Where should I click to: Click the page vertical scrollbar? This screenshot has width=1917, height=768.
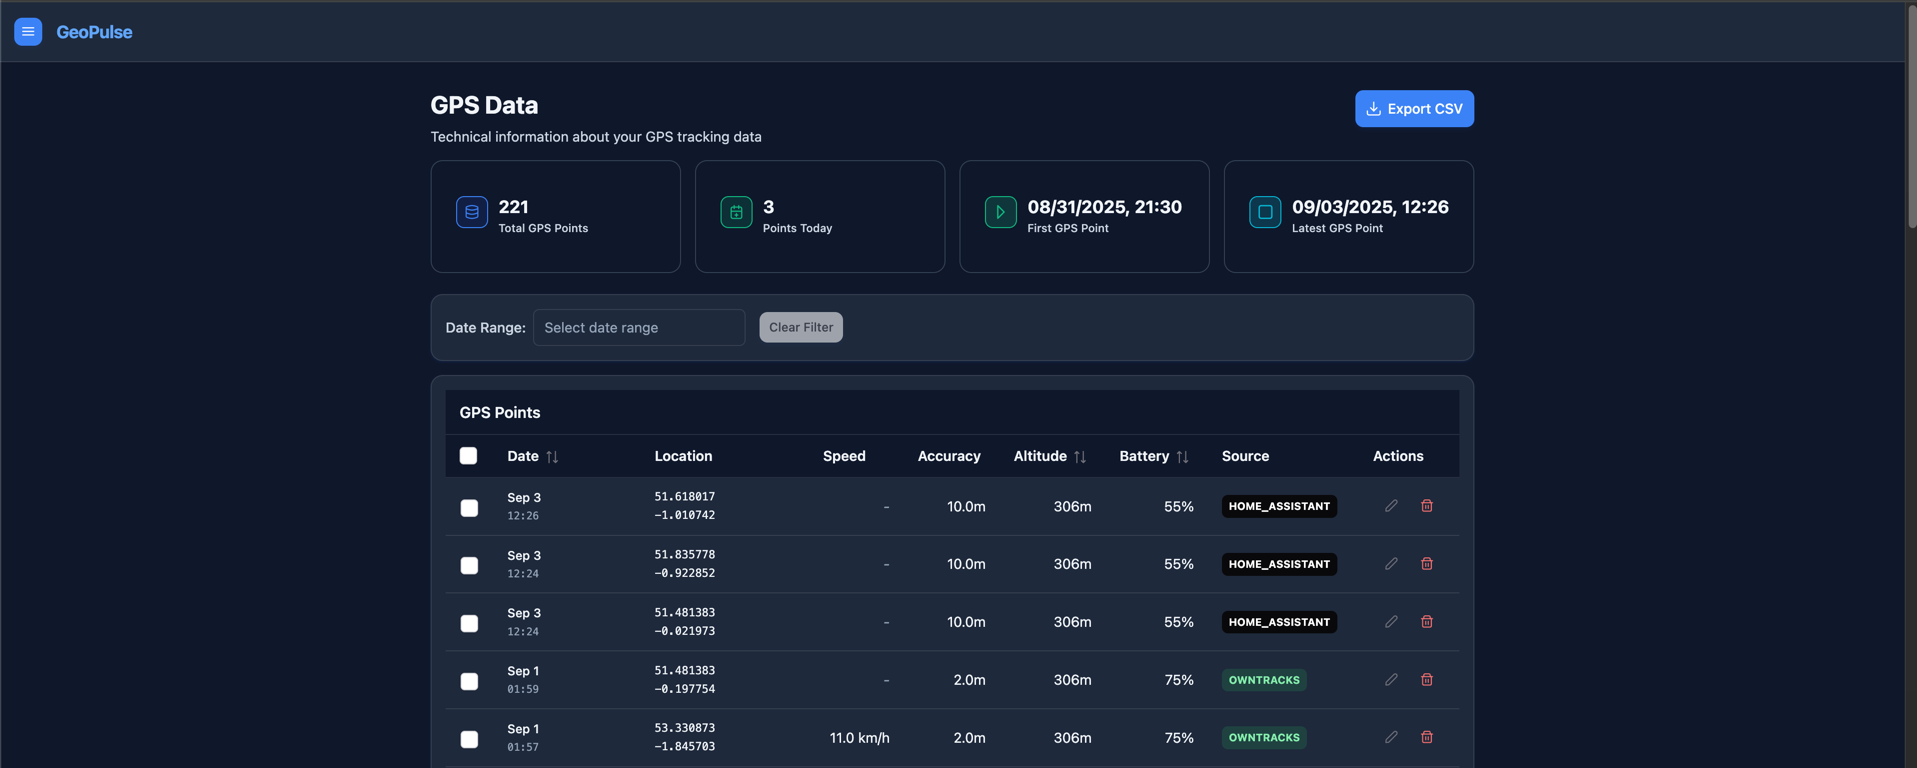point(1911,116)
